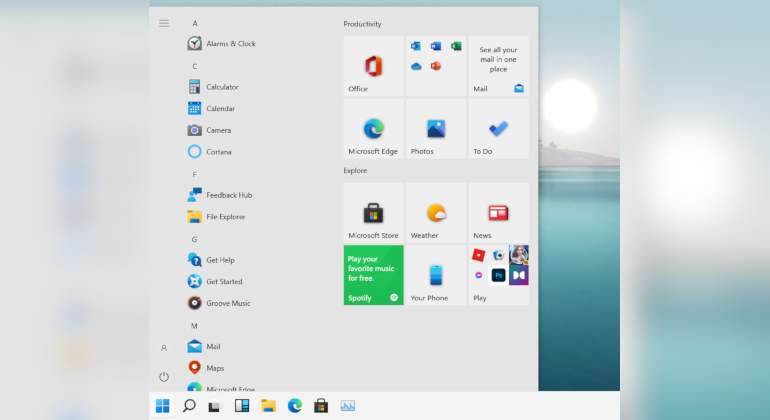Click the Explore group heading

point(356,170)
